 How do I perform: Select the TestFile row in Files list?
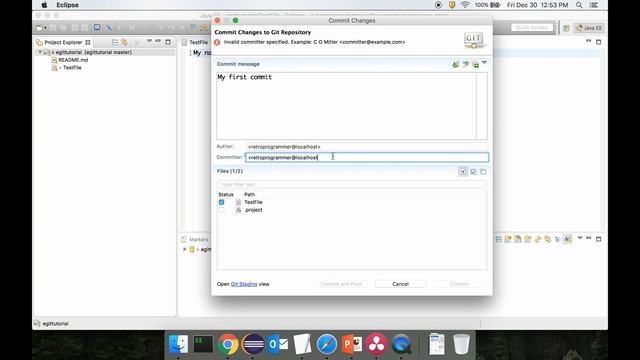(351, 202)
